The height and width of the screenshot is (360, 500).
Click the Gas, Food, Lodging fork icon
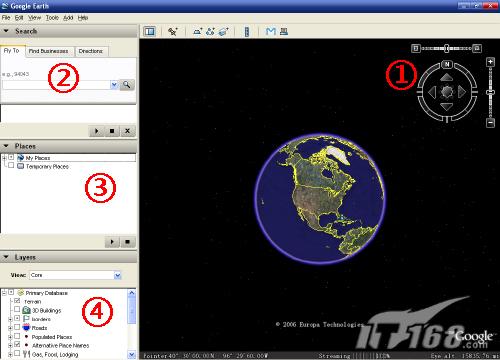[26, 354]
